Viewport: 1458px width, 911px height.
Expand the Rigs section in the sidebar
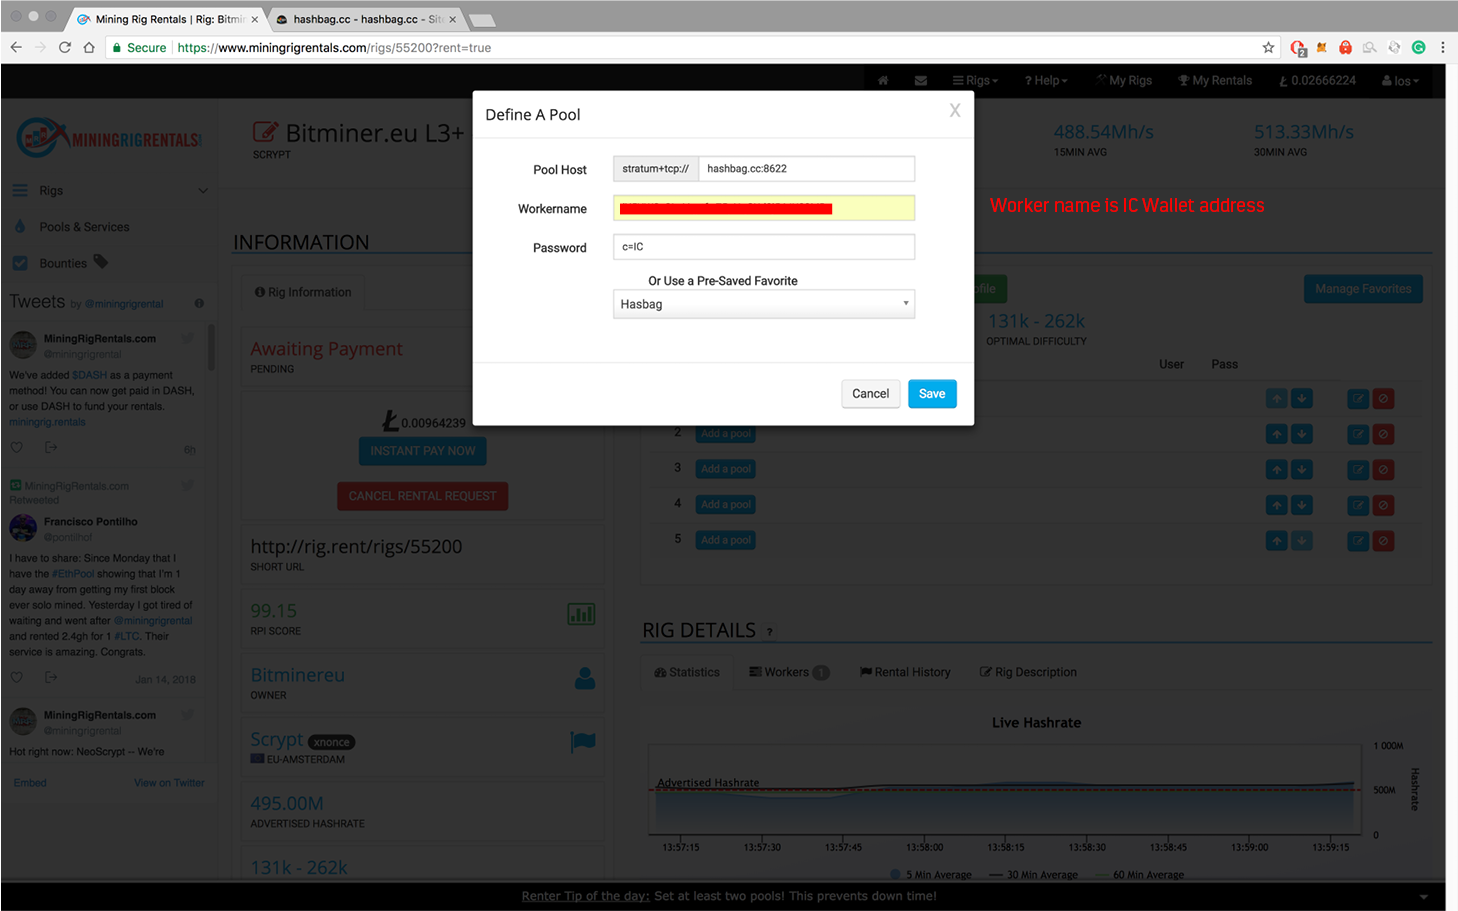[110, 191]
